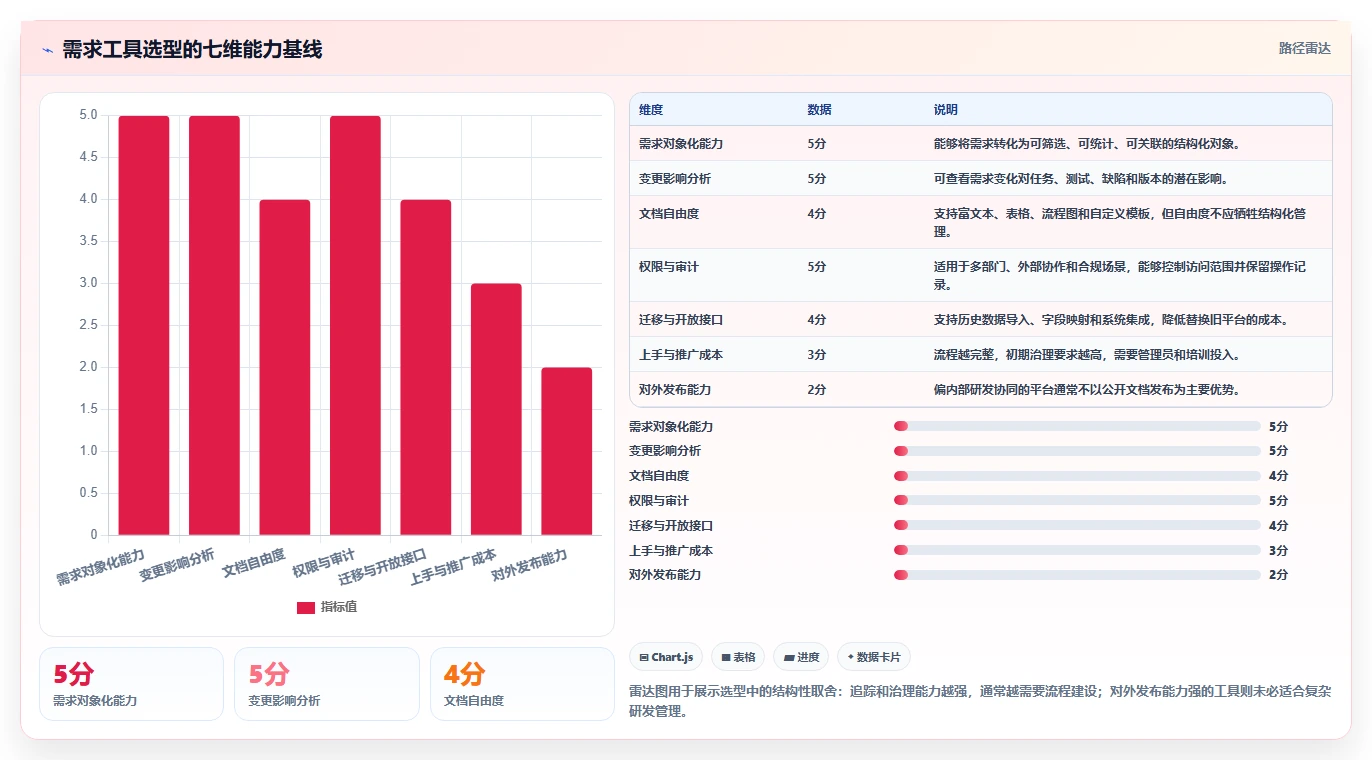Screen dimensions: 1372x760
Task: Click the 权限与审计 bar in the chart
Action: 355,325
